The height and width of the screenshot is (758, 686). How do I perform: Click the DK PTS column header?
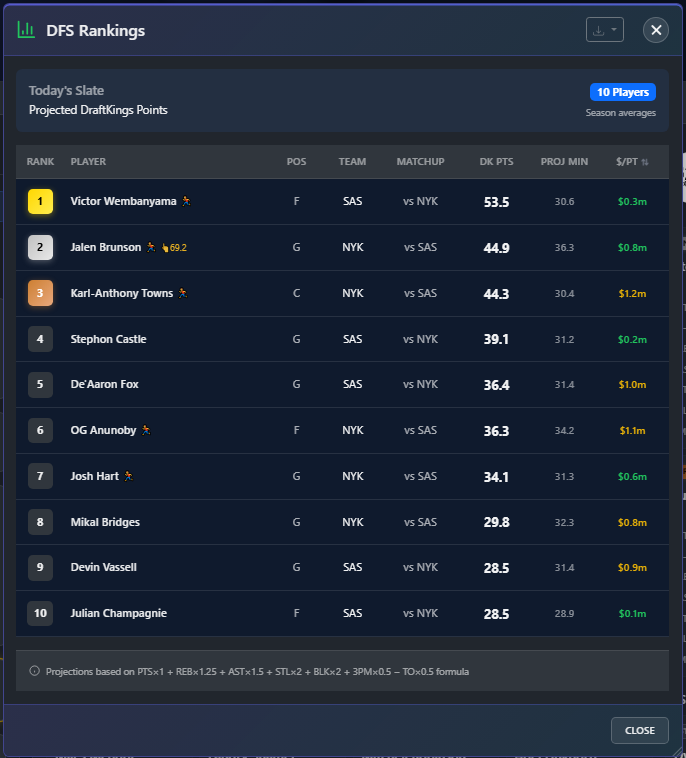(496, 161)
